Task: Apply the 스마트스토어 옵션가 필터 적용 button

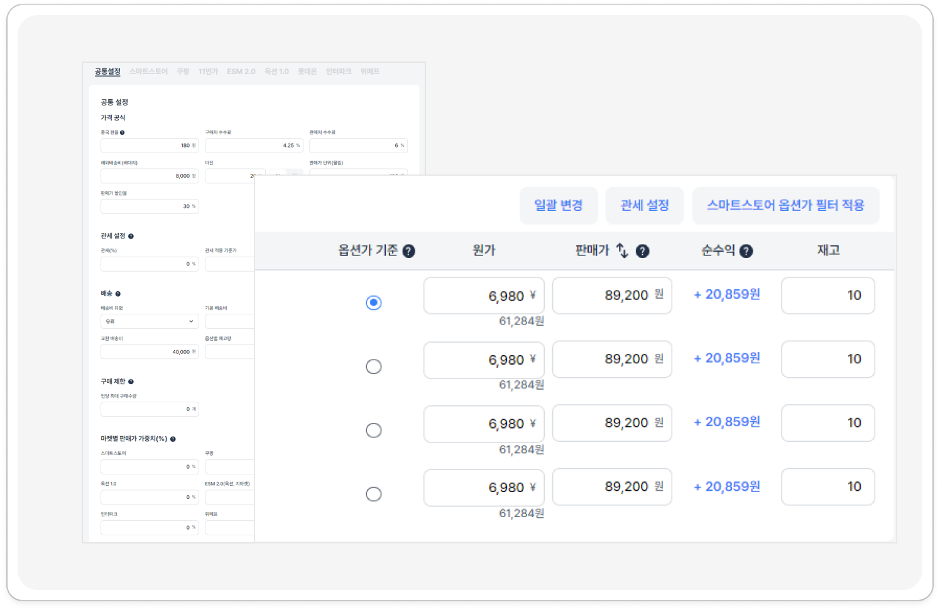Action: point(785,205)
